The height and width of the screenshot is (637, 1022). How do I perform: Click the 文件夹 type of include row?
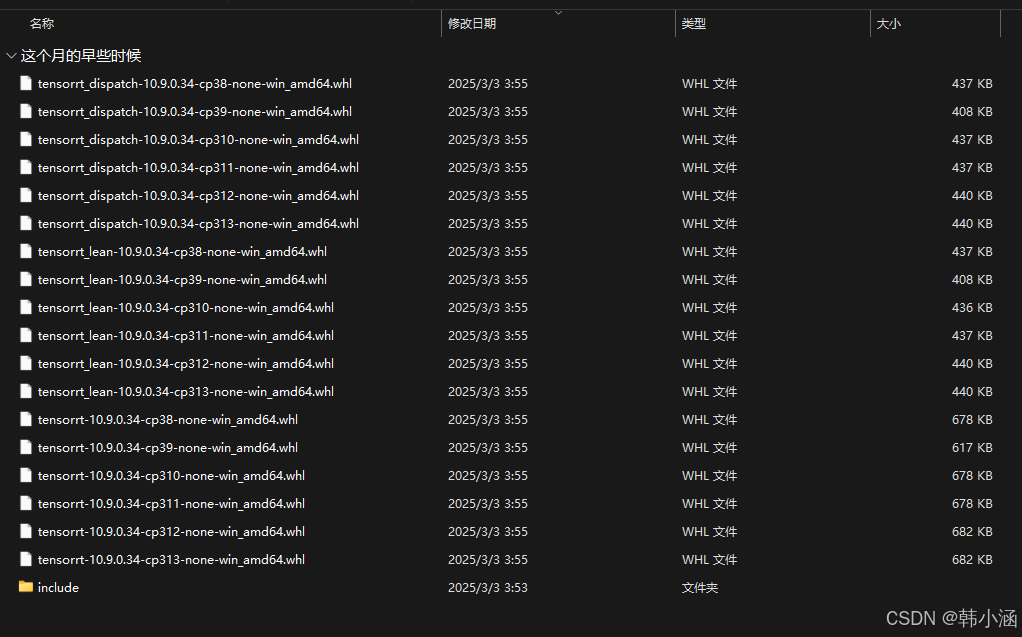click(x=699, y=587)
